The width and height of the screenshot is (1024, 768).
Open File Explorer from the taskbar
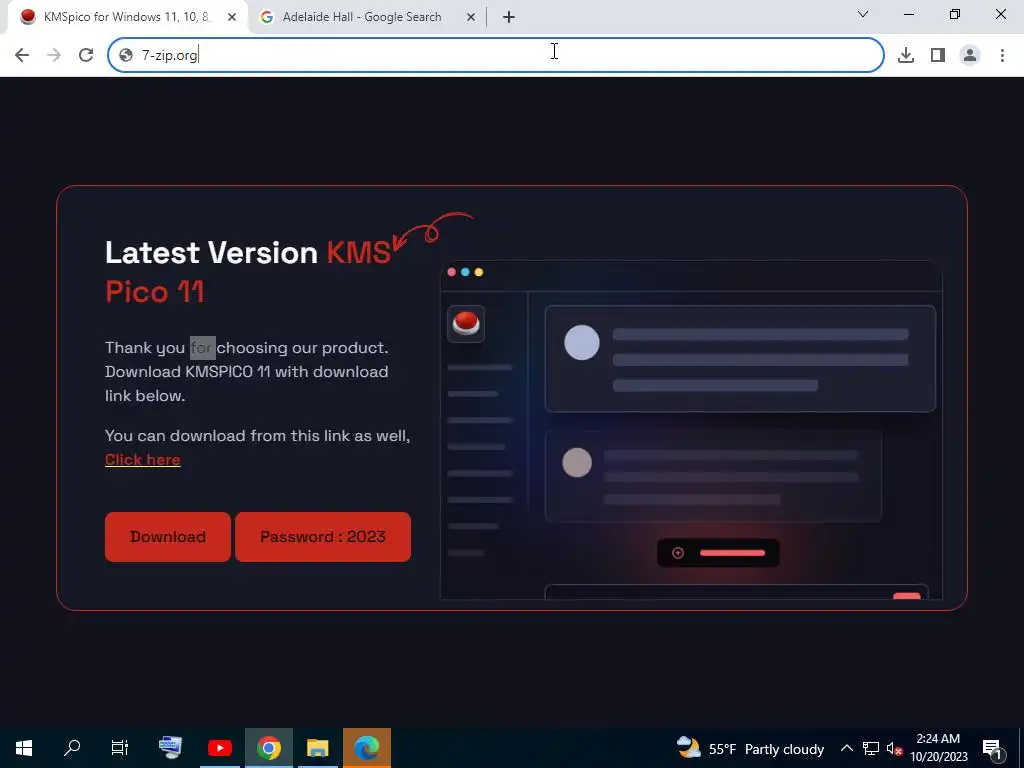click(317, 748)
